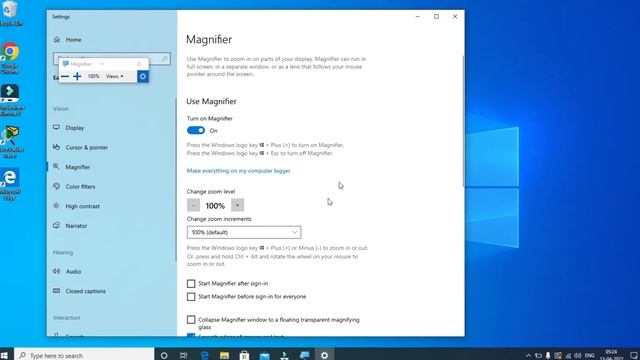
Task: Click the ENG language indicator
Action: pos(590,356)
